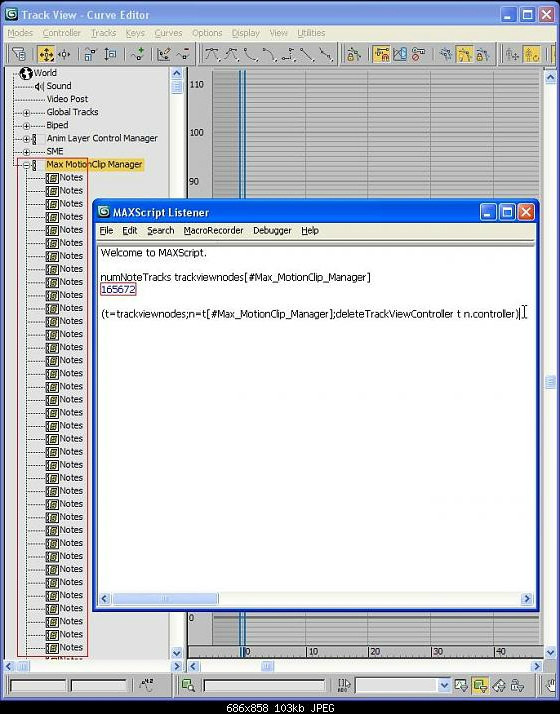The image size is (560, 714).
Task: Set tangents to Linear
Action: [307, 55]
